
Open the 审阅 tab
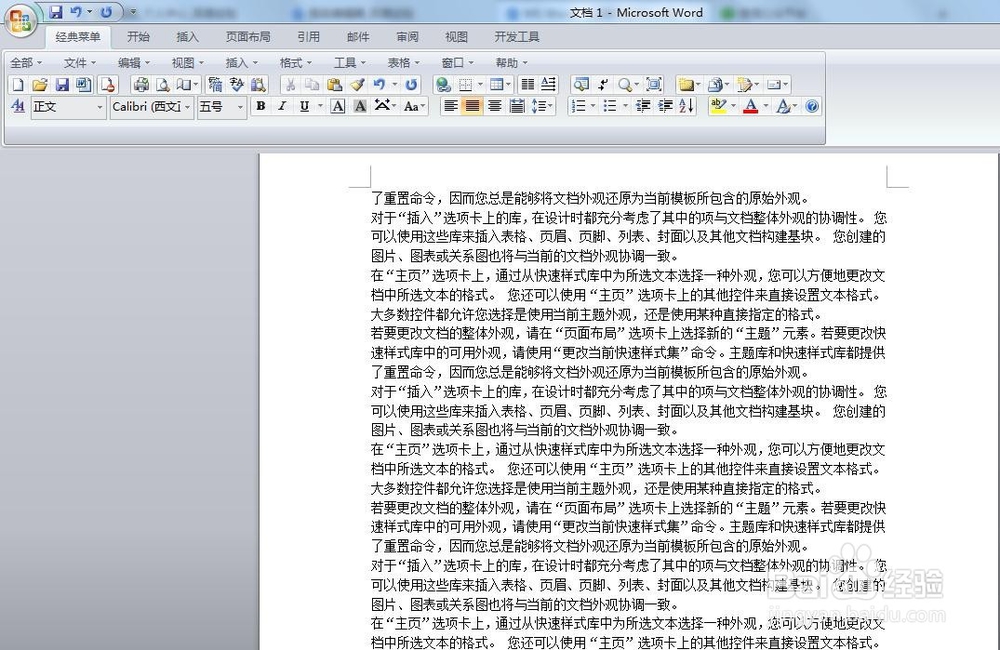pyautogui.click(x=408, y=37)
